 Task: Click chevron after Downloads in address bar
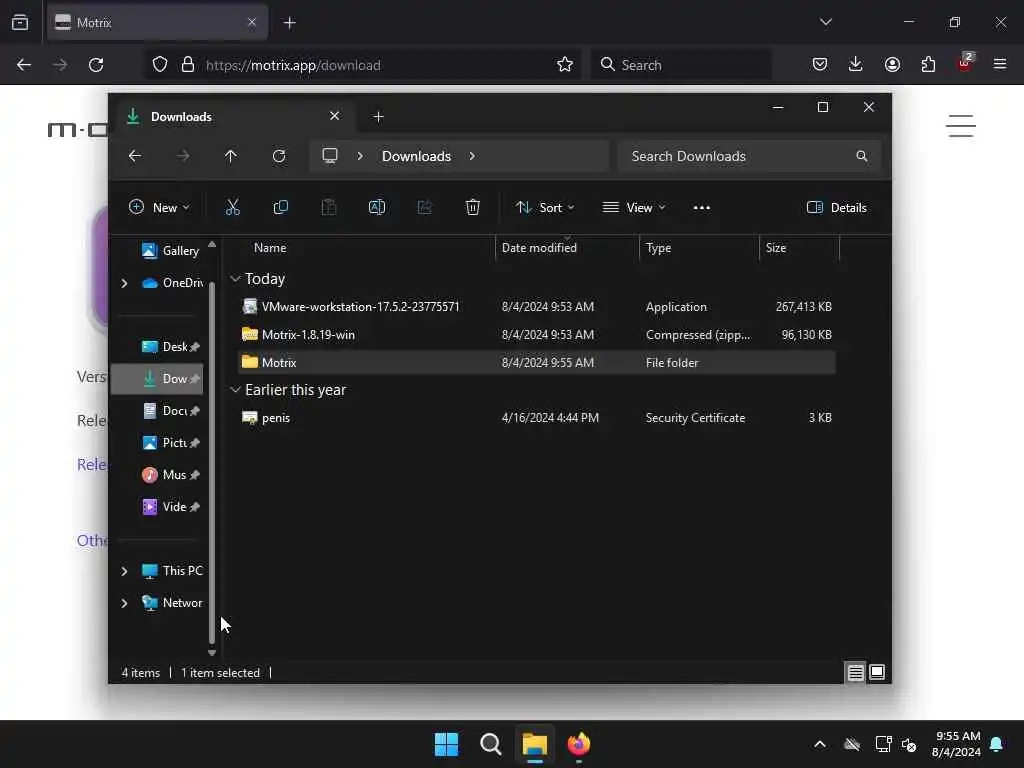pyautogui.click(x=472, y=156)
